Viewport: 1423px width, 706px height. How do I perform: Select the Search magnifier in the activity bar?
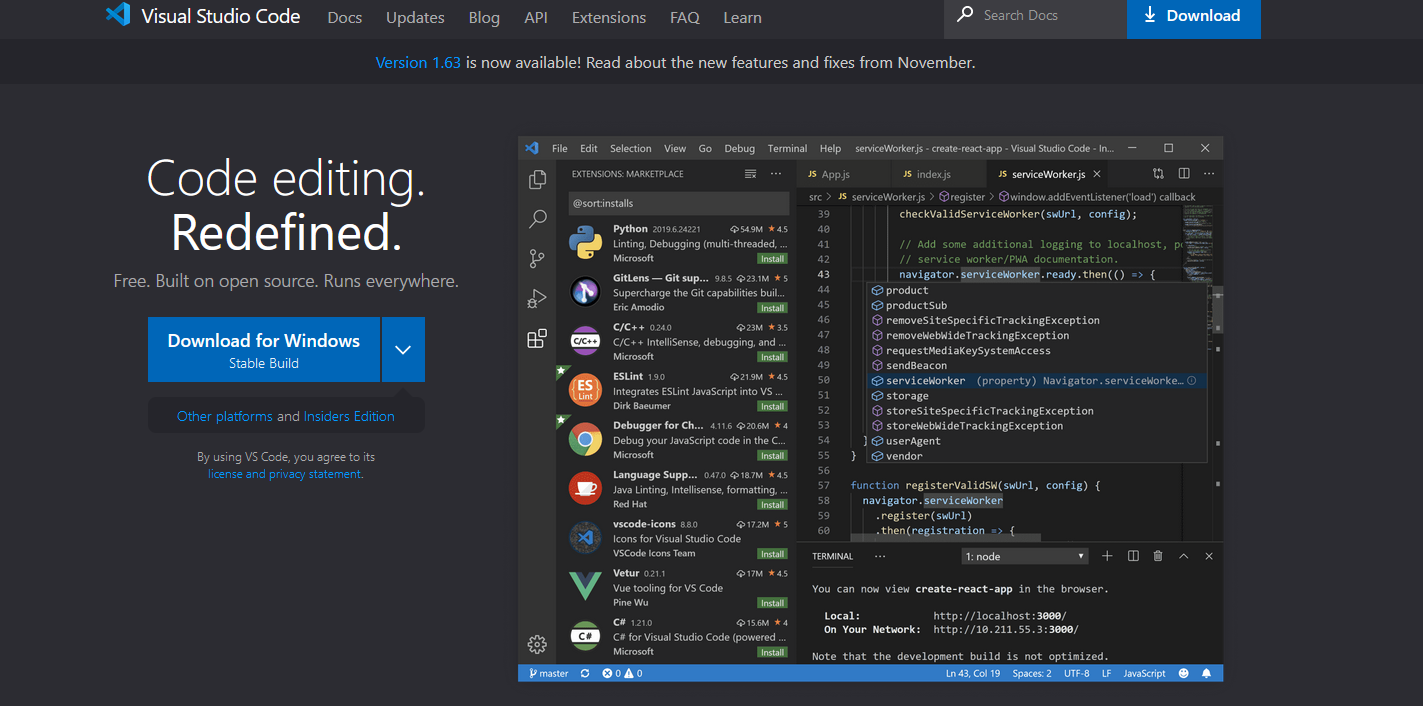pos(537,219)
